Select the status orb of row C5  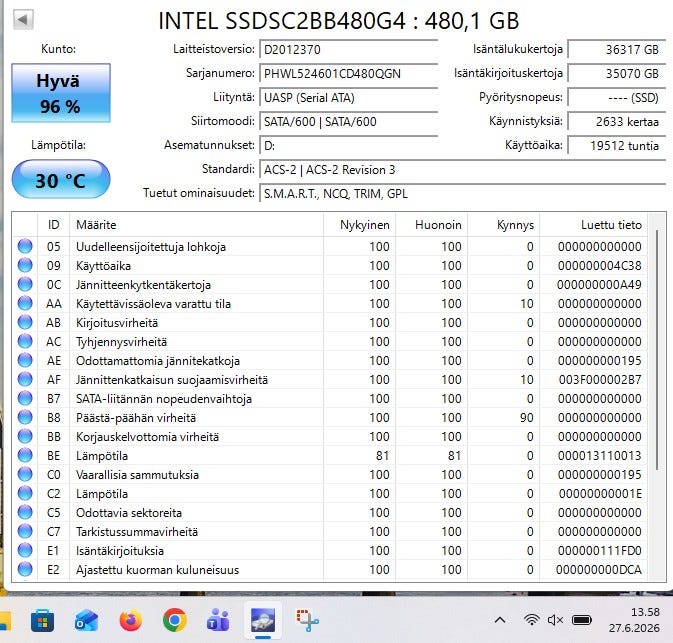point(25,513)
